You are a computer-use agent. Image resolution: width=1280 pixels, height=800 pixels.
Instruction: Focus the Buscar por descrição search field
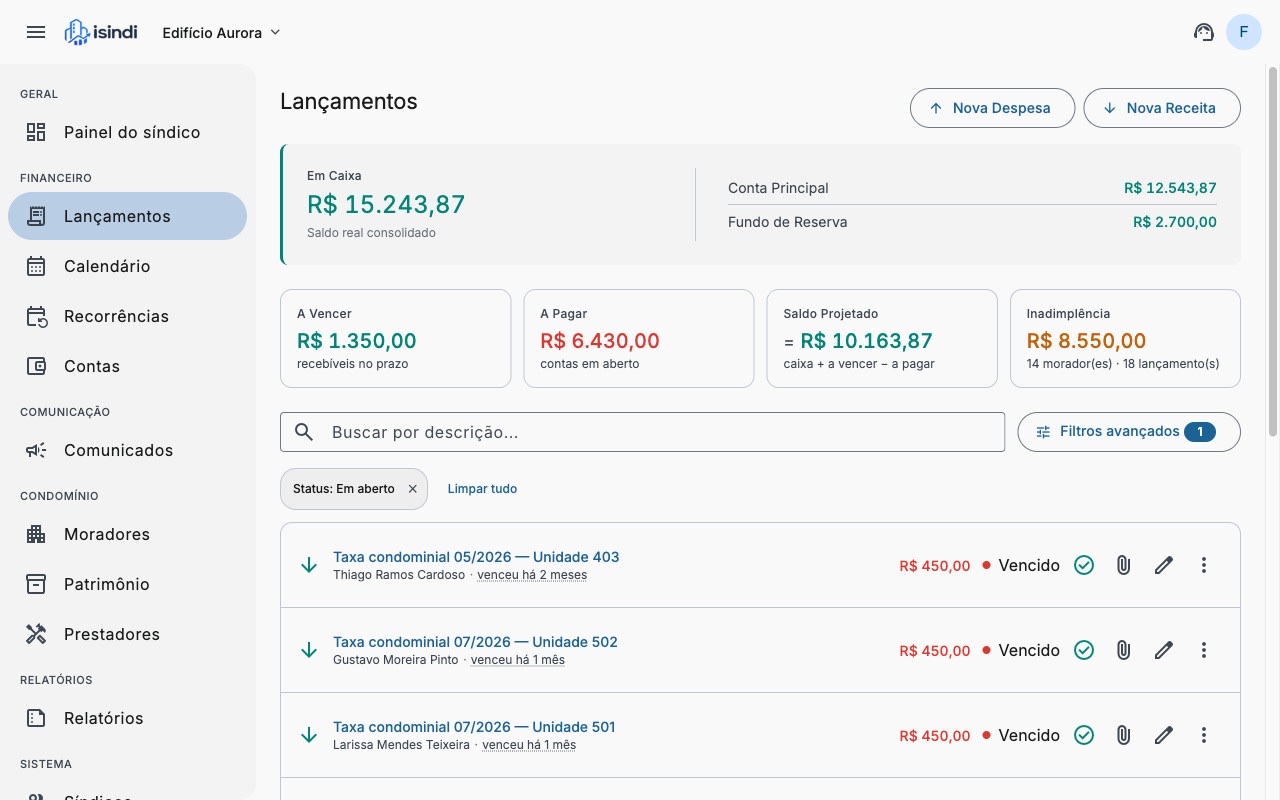(643, 432)
